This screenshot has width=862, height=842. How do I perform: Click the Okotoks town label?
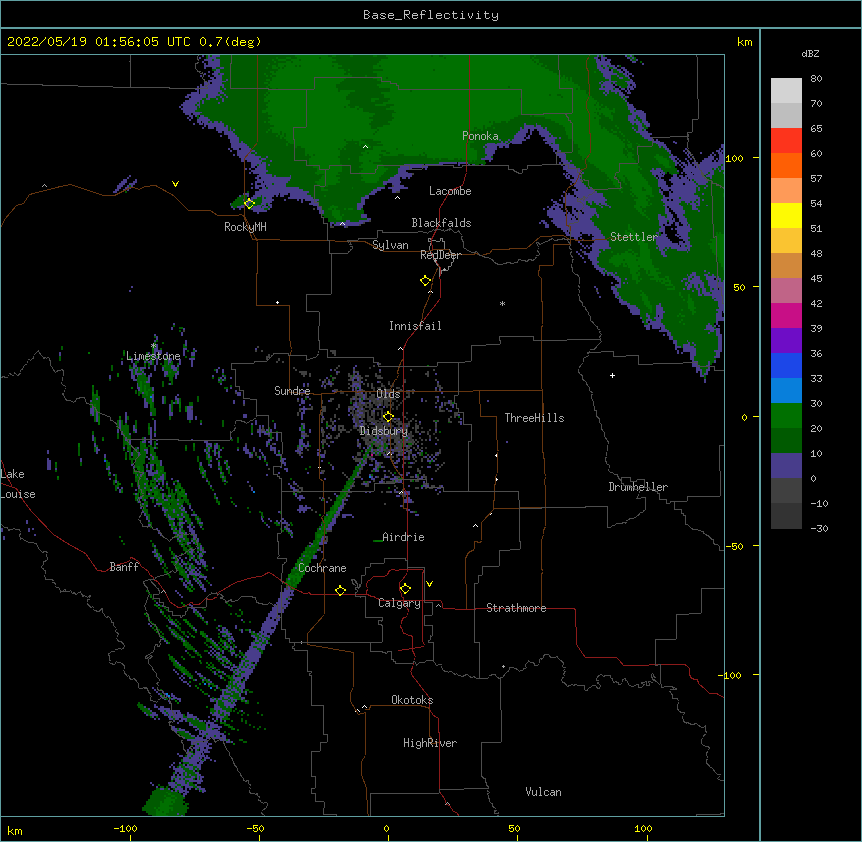pos(412,700)
